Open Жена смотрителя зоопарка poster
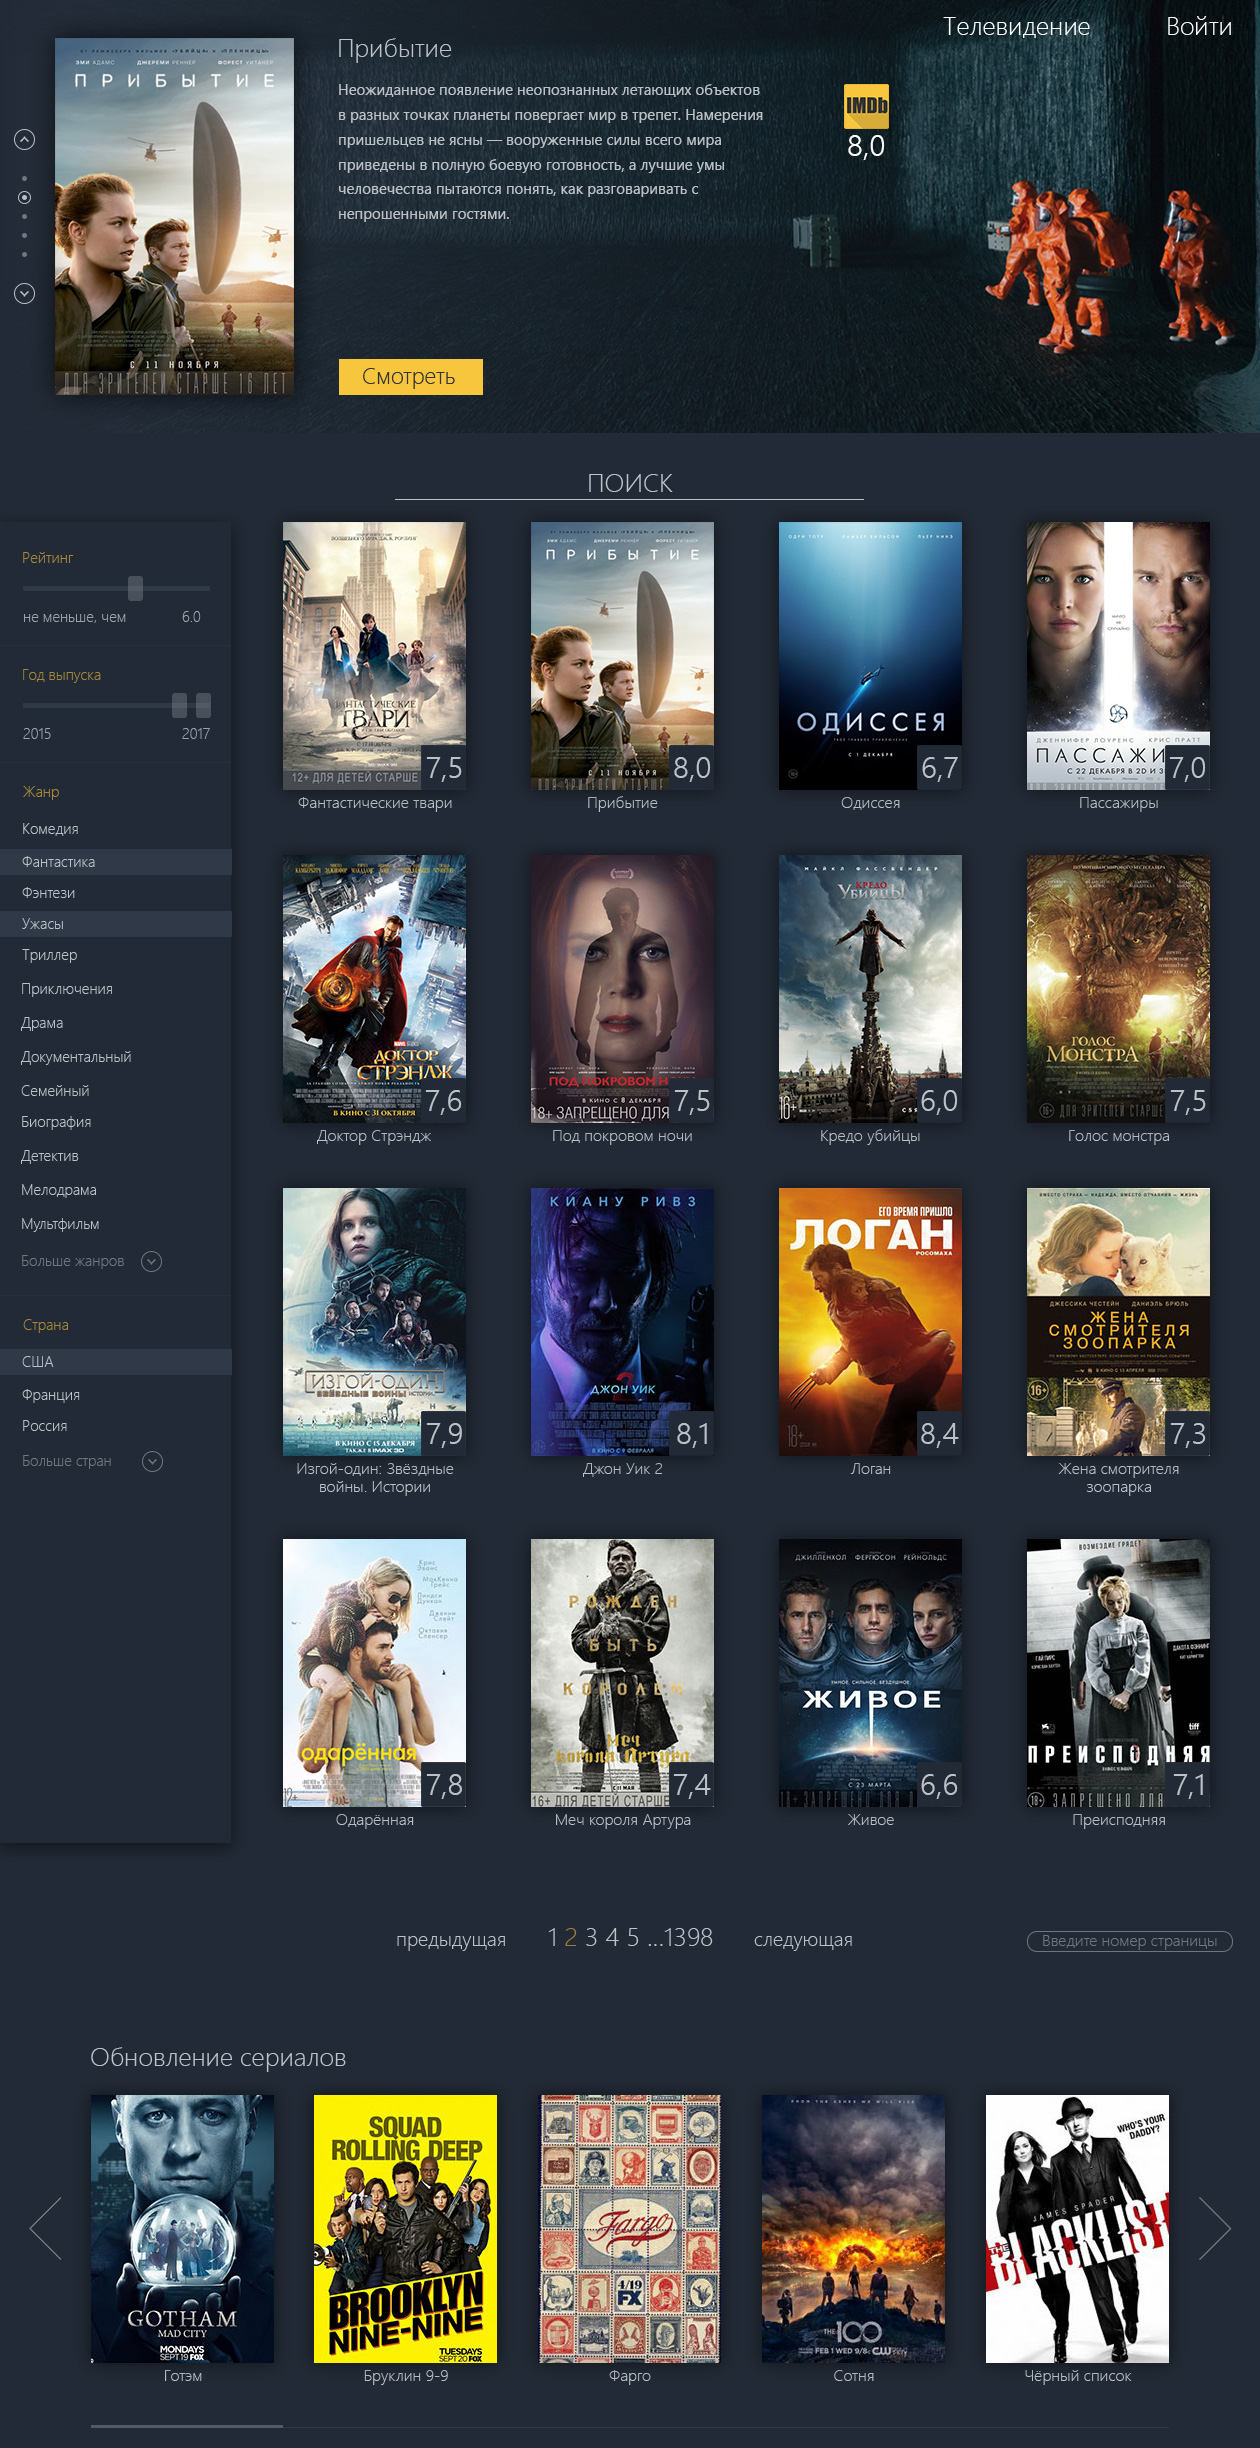The image size is (1260, 2448). click(x=1118, y=1322)
